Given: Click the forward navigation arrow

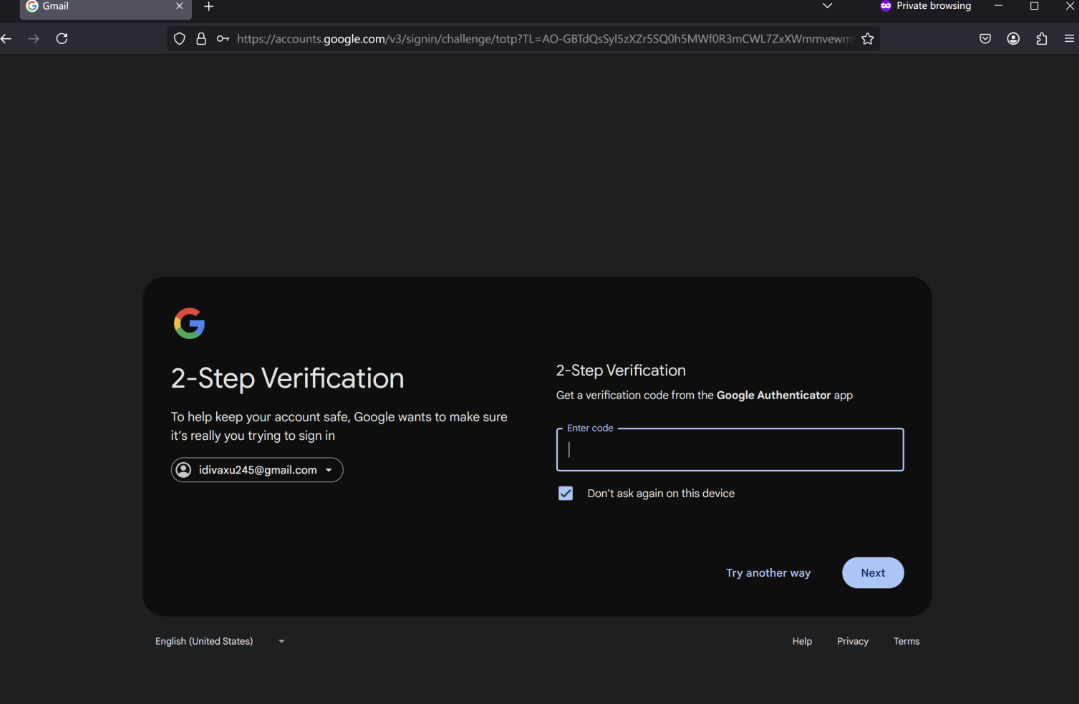Looking at the screenshot, I should pos(34,39).
